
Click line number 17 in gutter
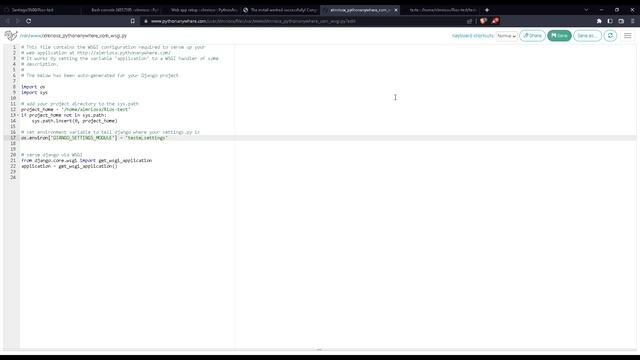point(13,138)
